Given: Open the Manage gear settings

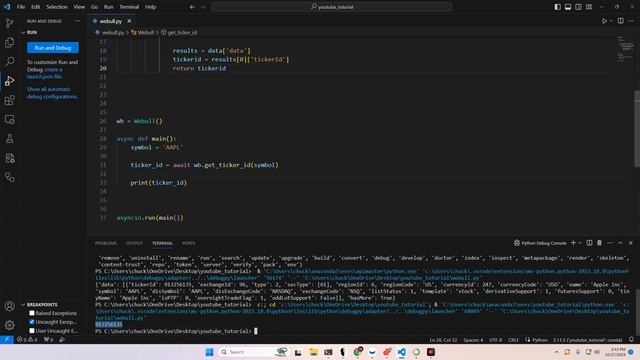Looking at the screenshot, I should click(9, 325).
